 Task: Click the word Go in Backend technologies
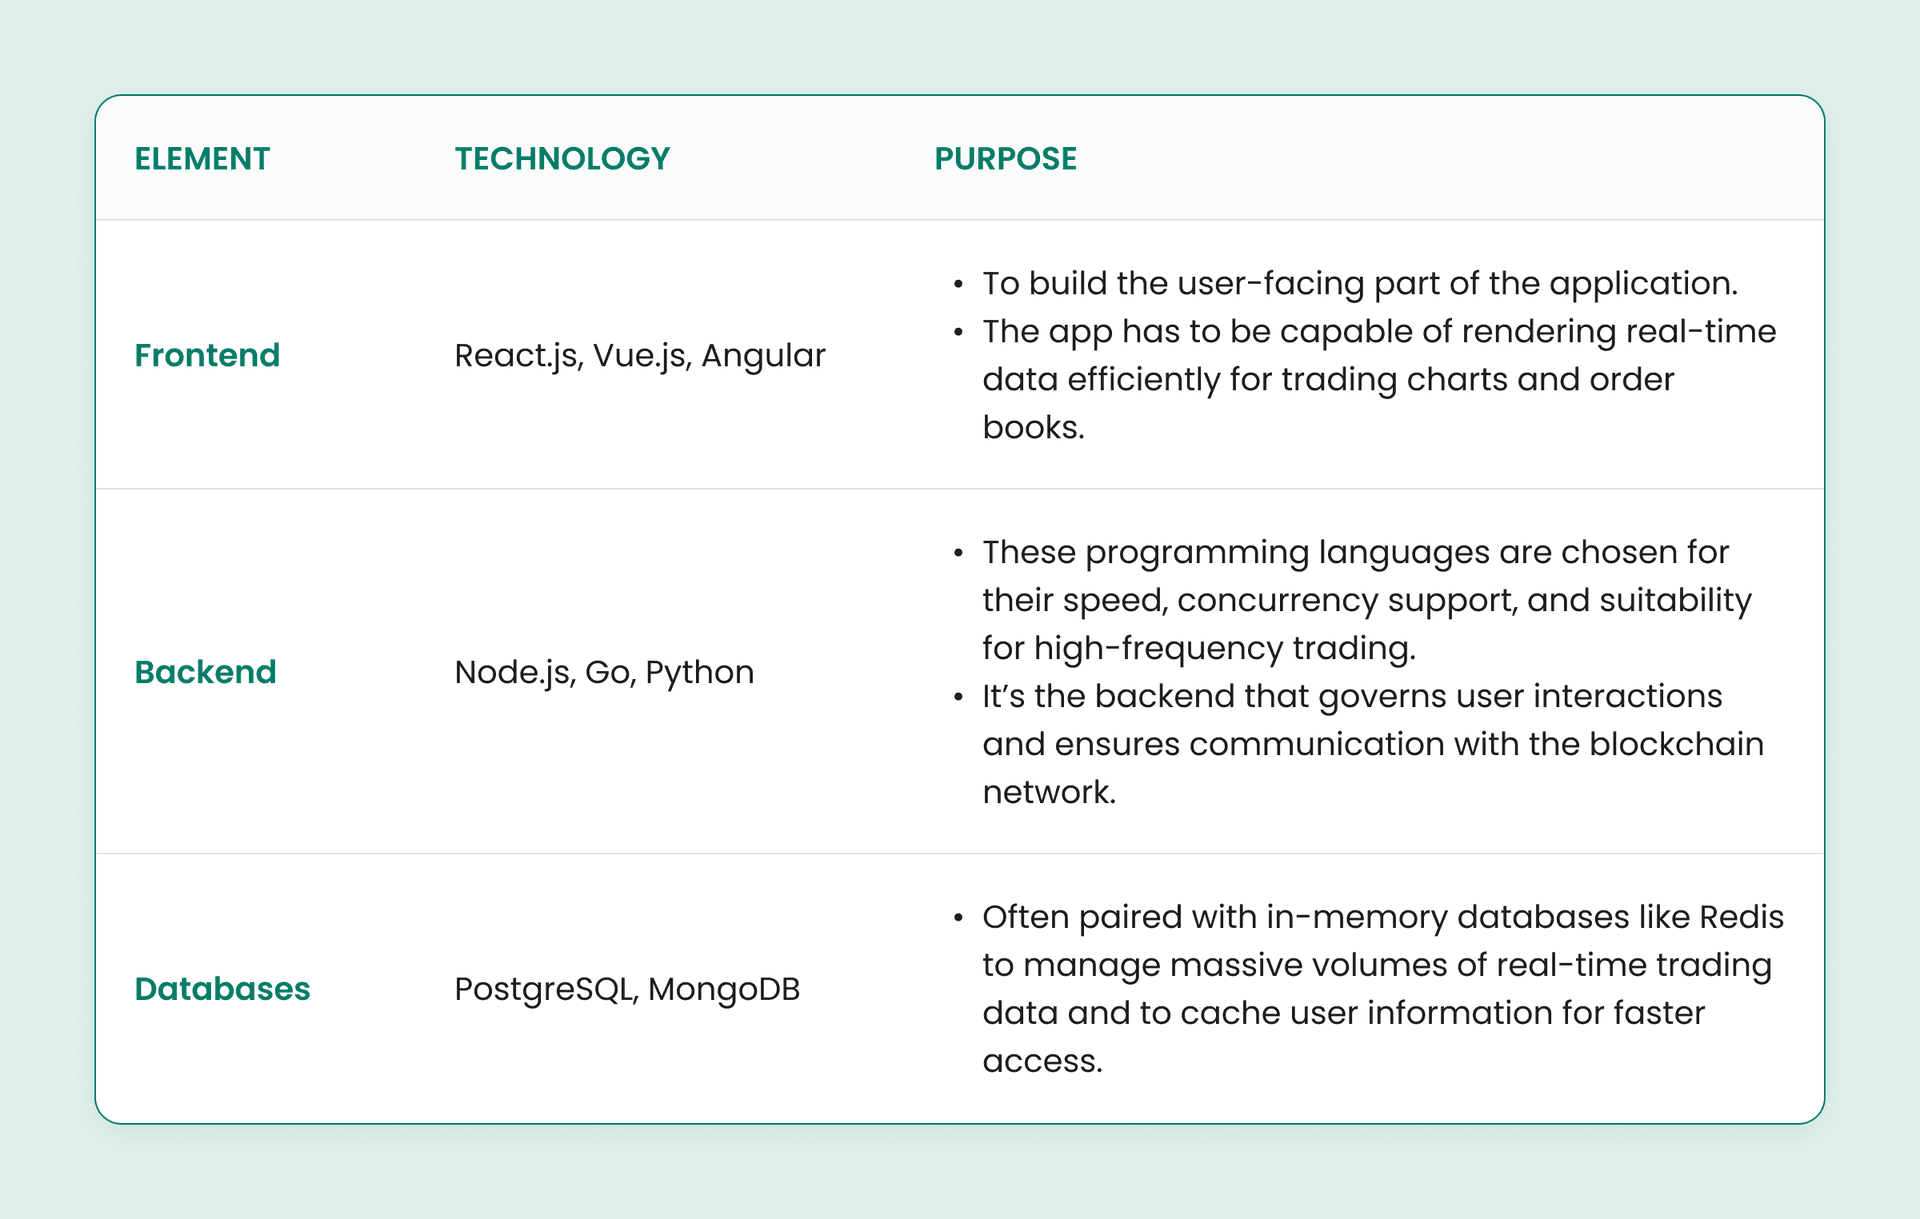tap(608, 673)
